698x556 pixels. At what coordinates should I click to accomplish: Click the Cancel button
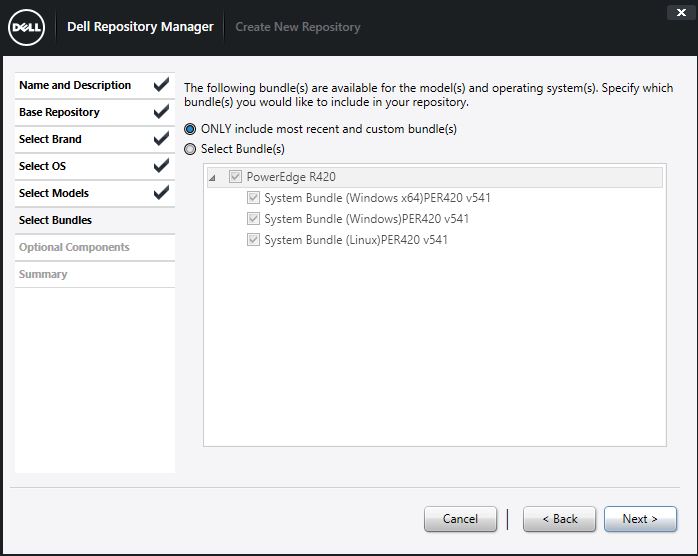pyautogui.click(x=460, y=519)
